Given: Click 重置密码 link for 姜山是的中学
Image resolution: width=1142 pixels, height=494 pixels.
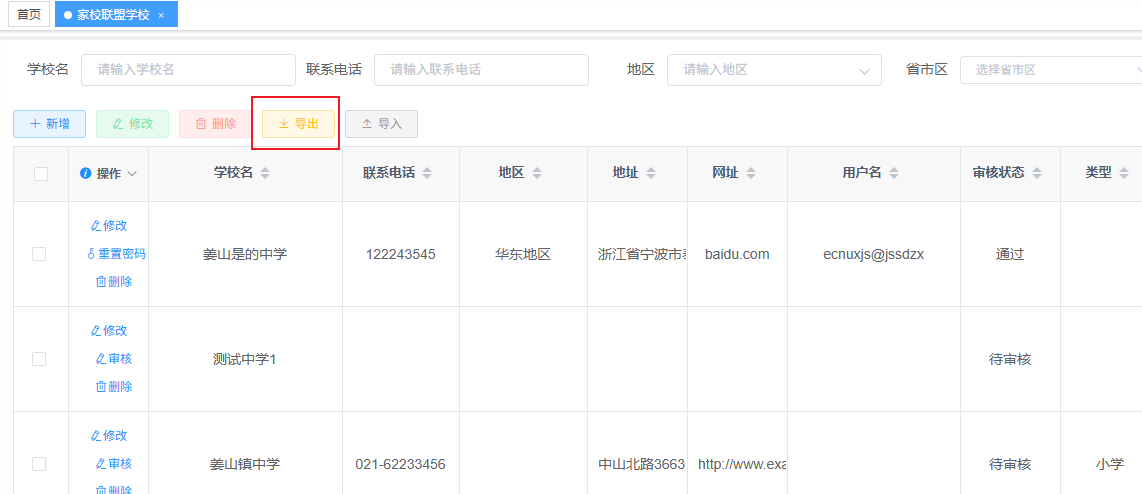Looking at the screenshot, I should pos(116,254).
